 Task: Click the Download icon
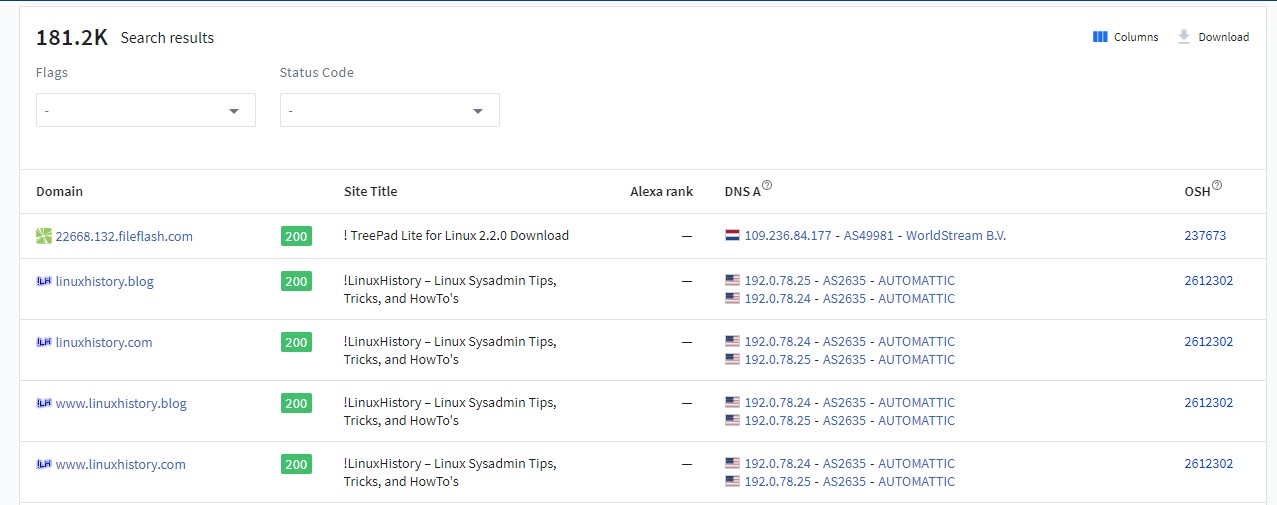(x=1184, y=37)
